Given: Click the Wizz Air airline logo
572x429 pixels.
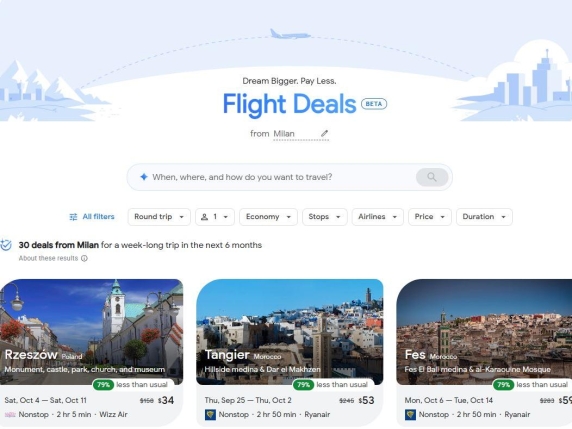Looking at the screenshot, I should pyautogui.click(x=10, y=415).
